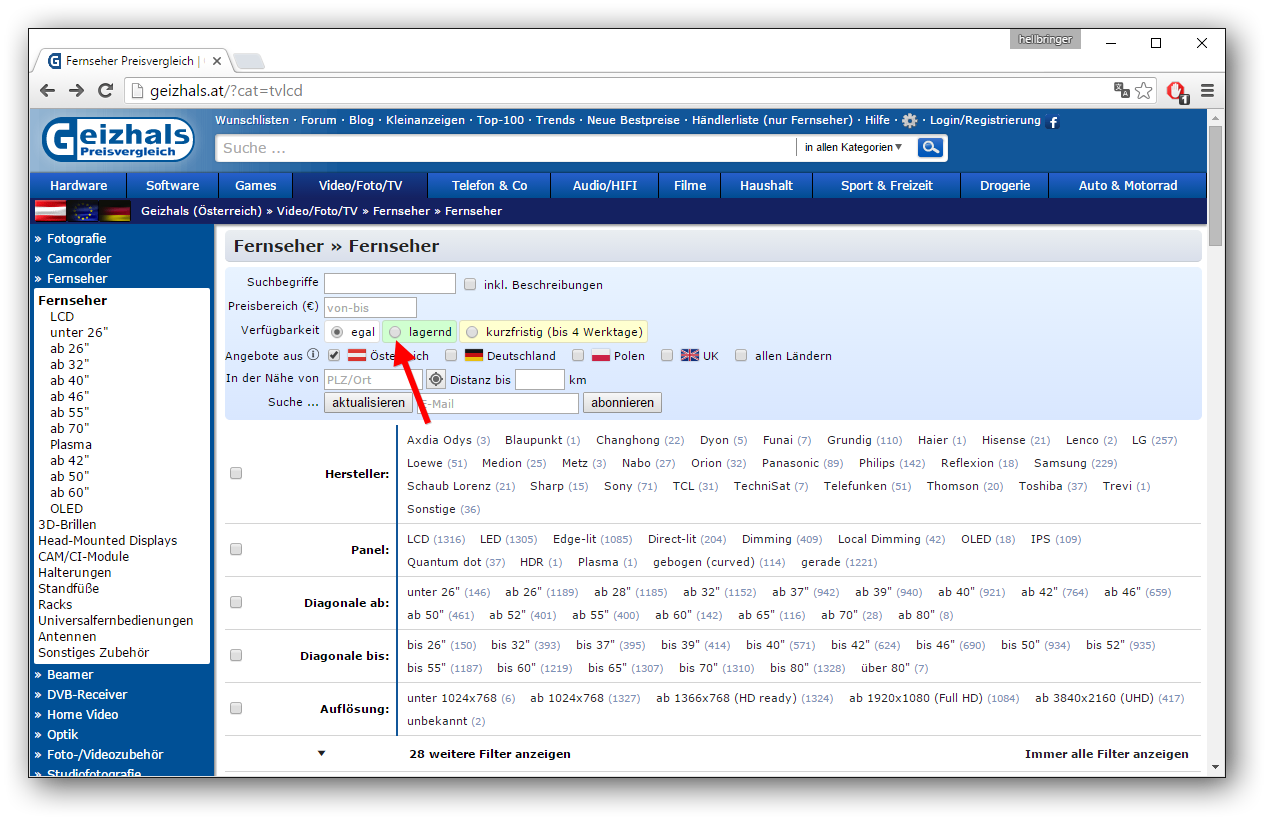Click the PLZ/Ort input field
Viewport: 1268px width, 820px height.
pos(373,380)
